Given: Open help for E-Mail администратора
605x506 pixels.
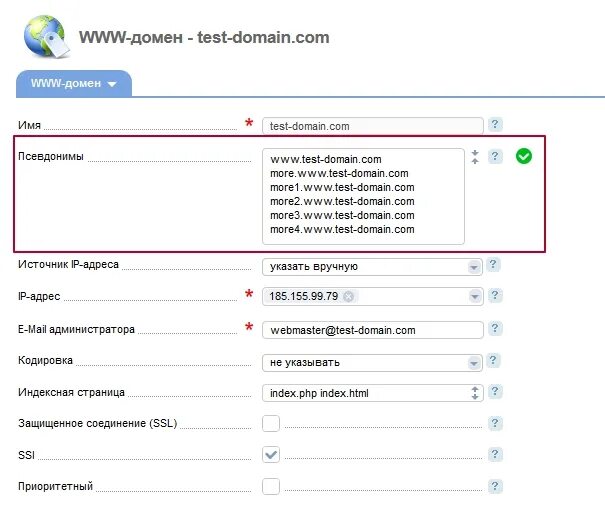Looking at the screenshot, I should tap(495, 328).
